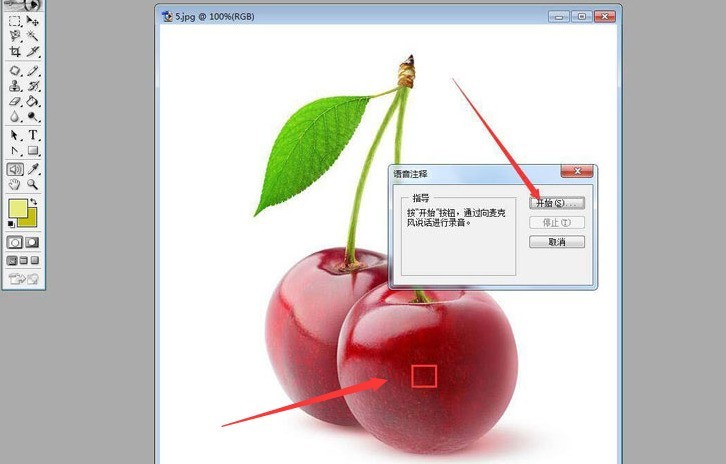This screenshot has height=464, width=726.
Task: Select the Lasso tool
Action: pyautogui.click(x=15, y=36)
